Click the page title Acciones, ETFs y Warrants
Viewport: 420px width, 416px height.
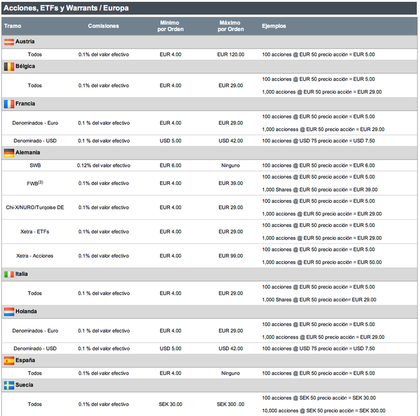point(66,8)
